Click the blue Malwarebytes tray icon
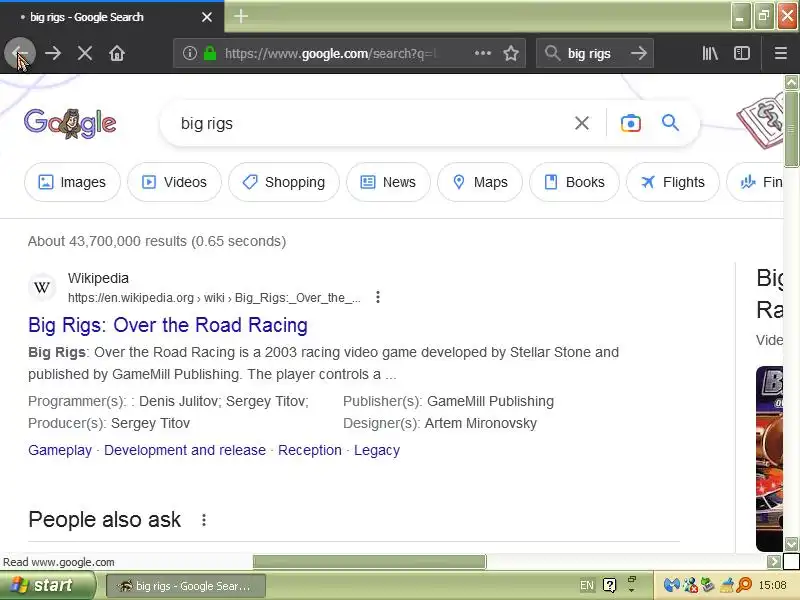Viewport: 800px width, 600px height. (671, 585)
